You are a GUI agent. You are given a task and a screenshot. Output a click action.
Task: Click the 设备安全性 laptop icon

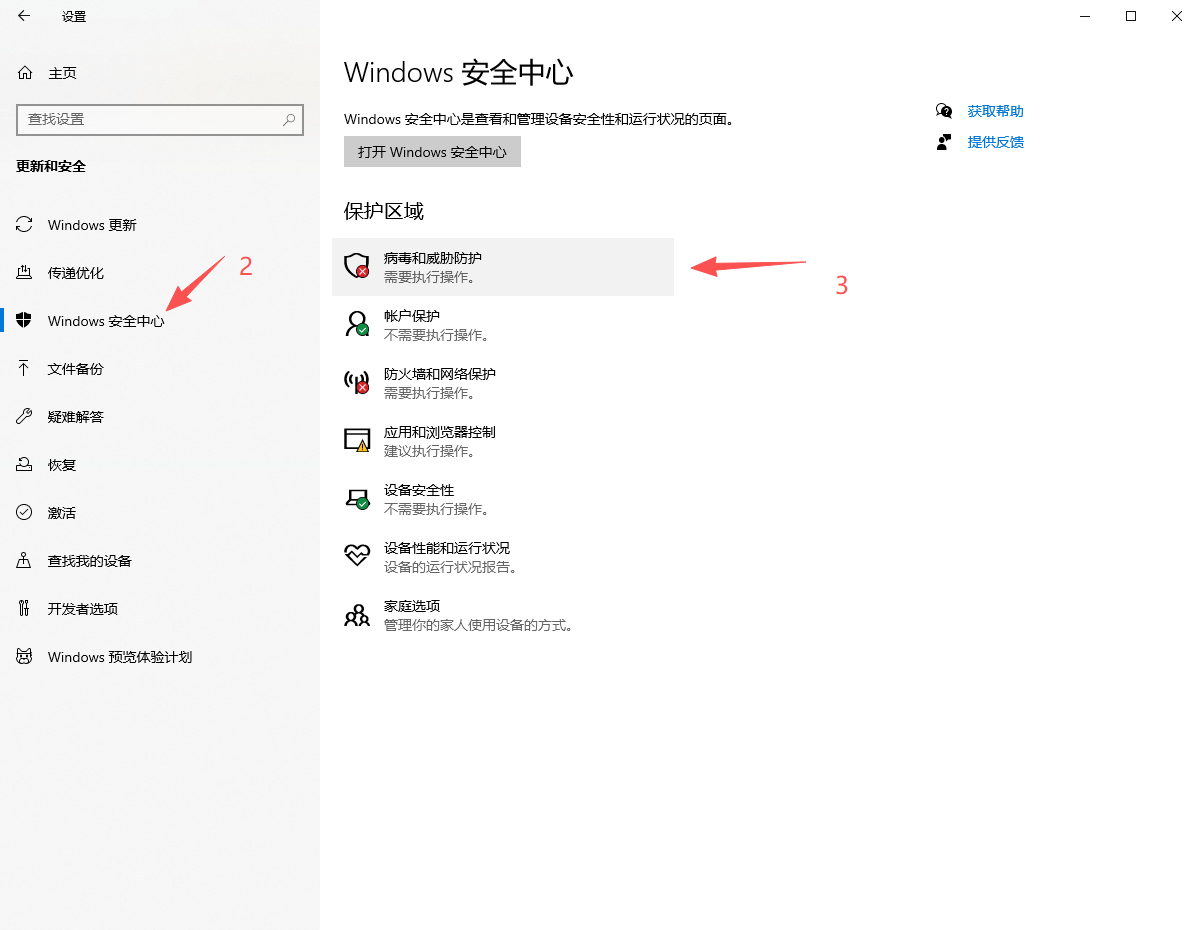pyautogui.click(x=357, y=498)
